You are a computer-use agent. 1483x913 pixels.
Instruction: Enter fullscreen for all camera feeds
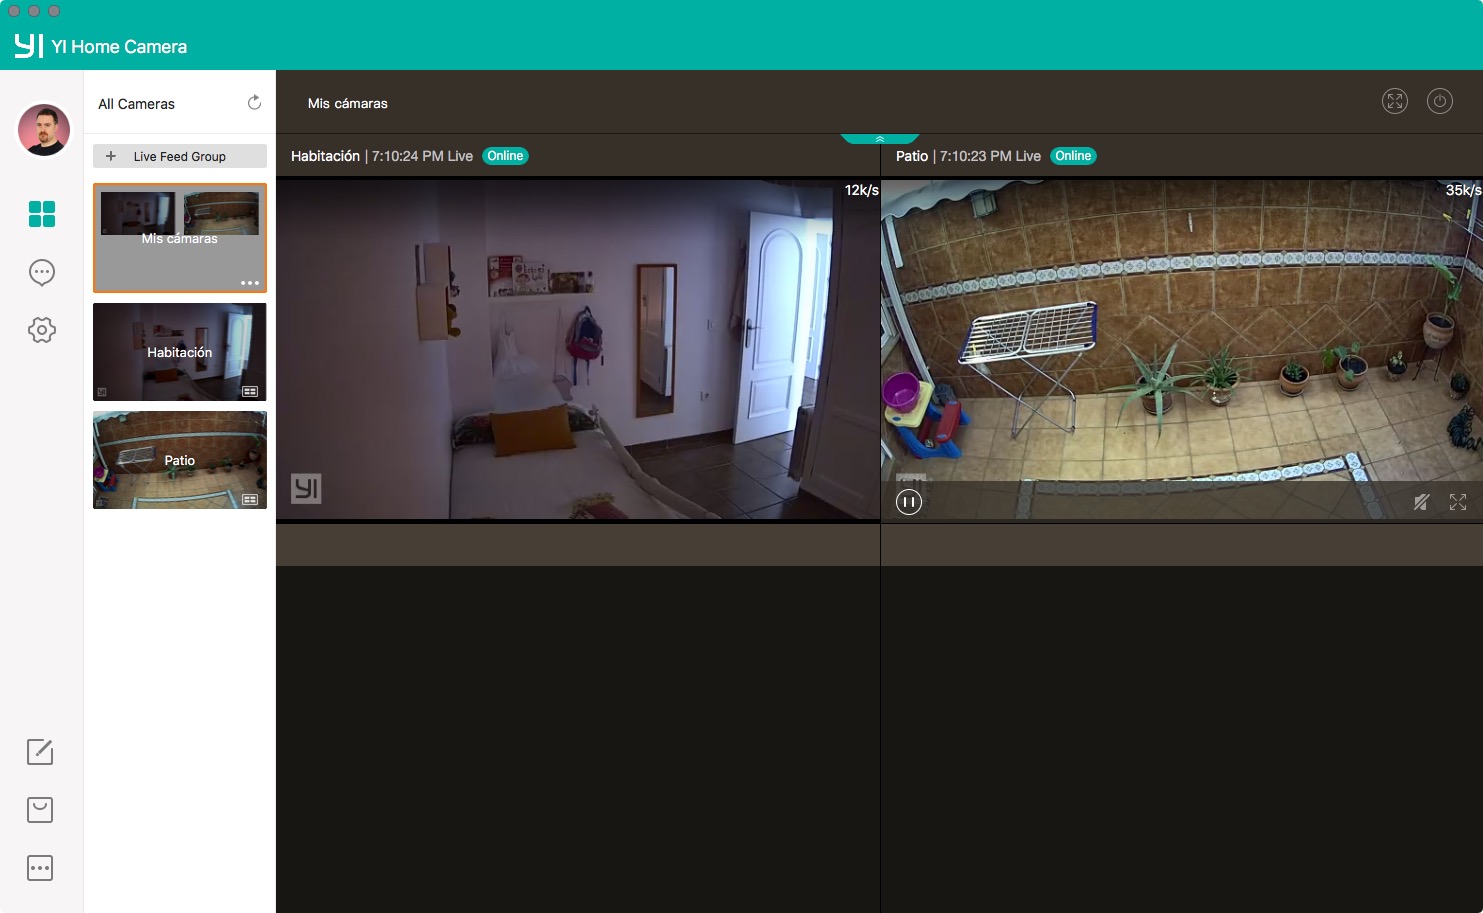pos(1394,101)
